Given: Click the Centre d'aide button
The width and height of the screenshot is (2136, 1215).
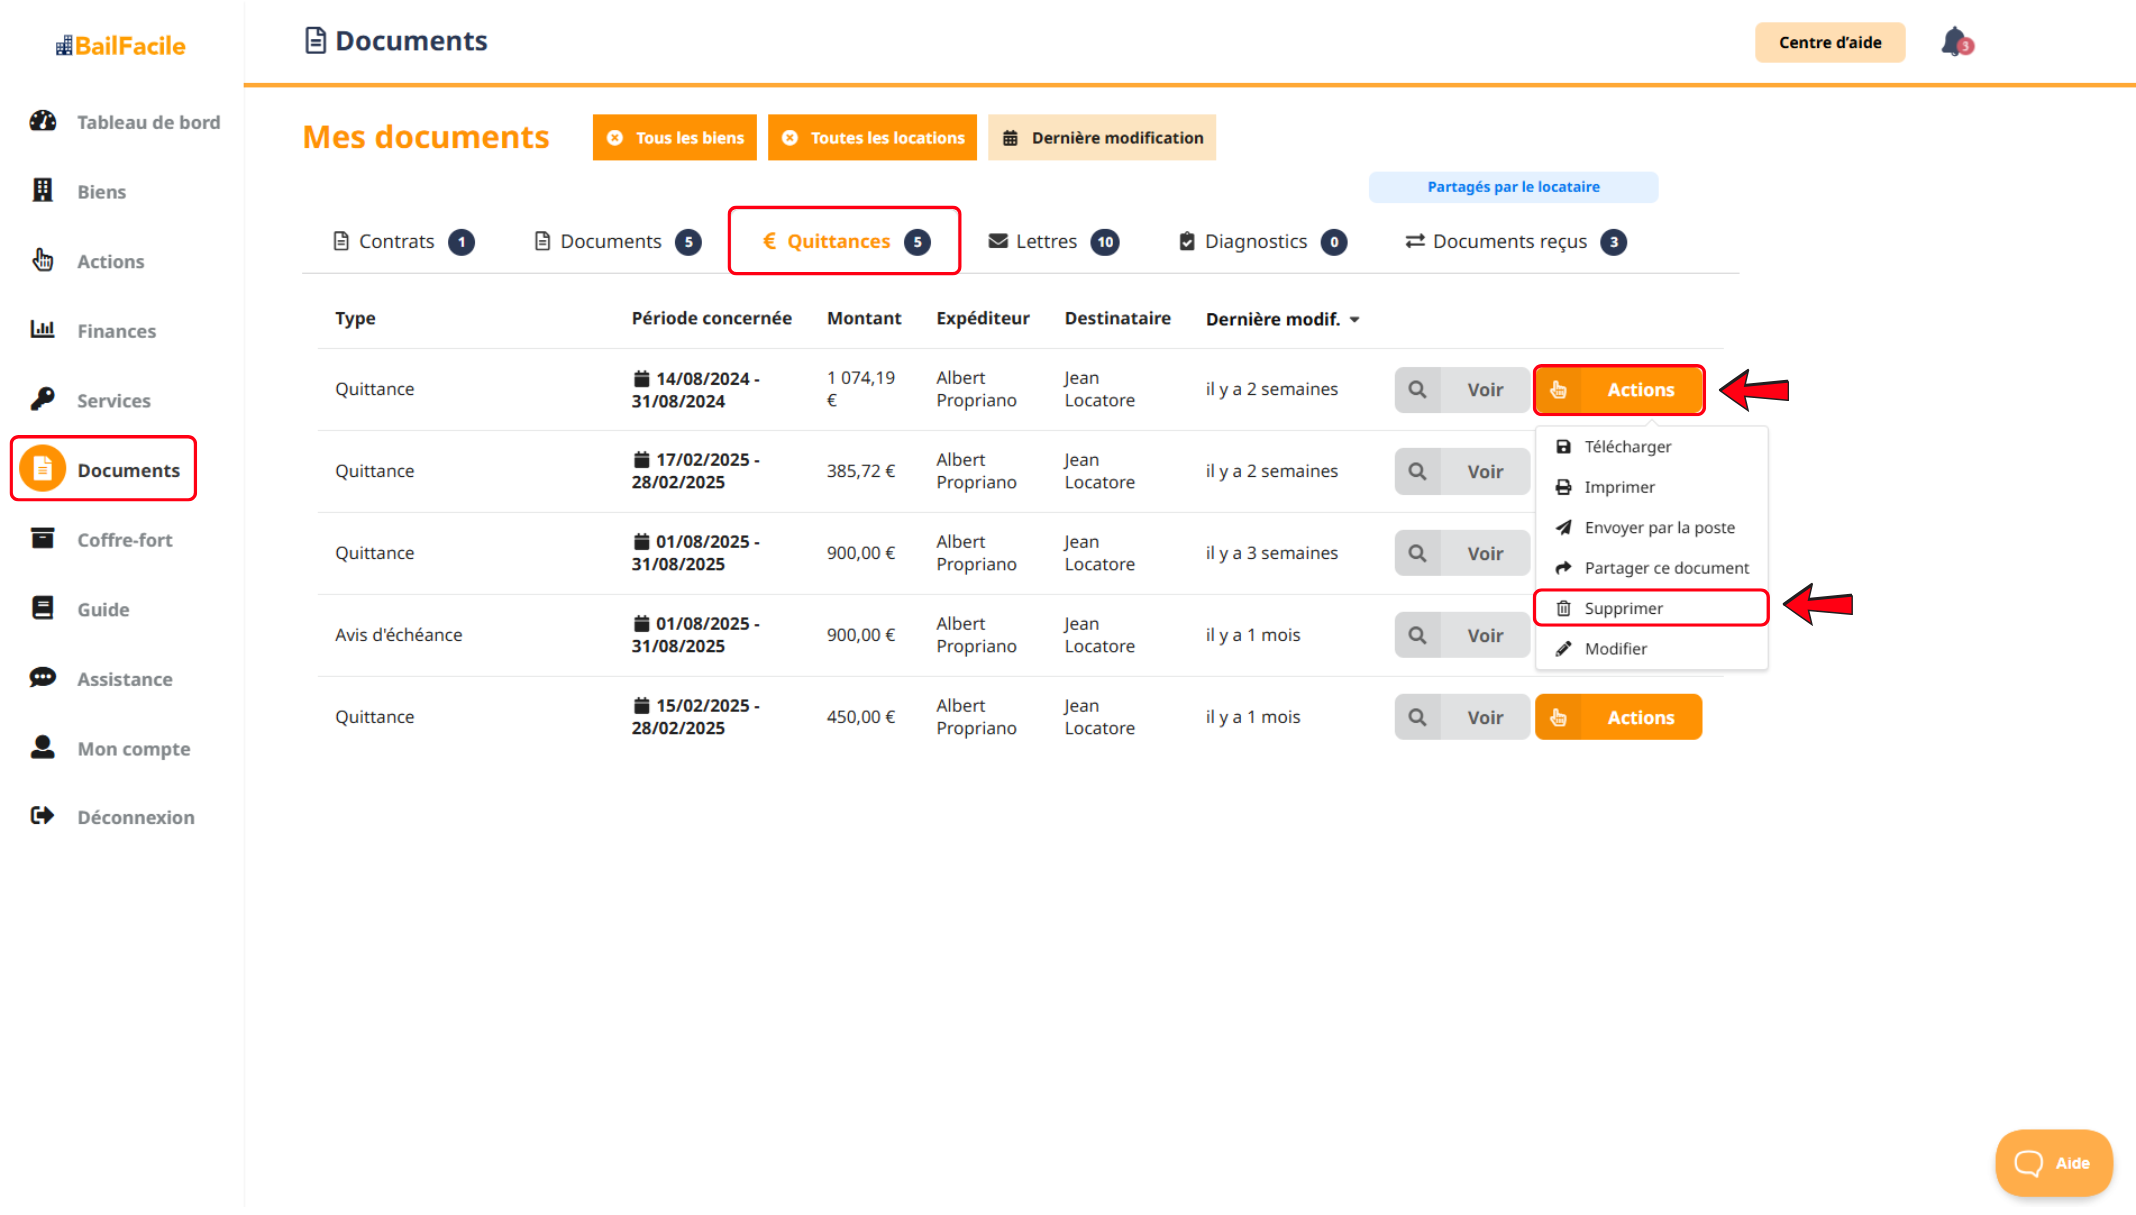Looking at the screenshot, I should pos(1829,42).
